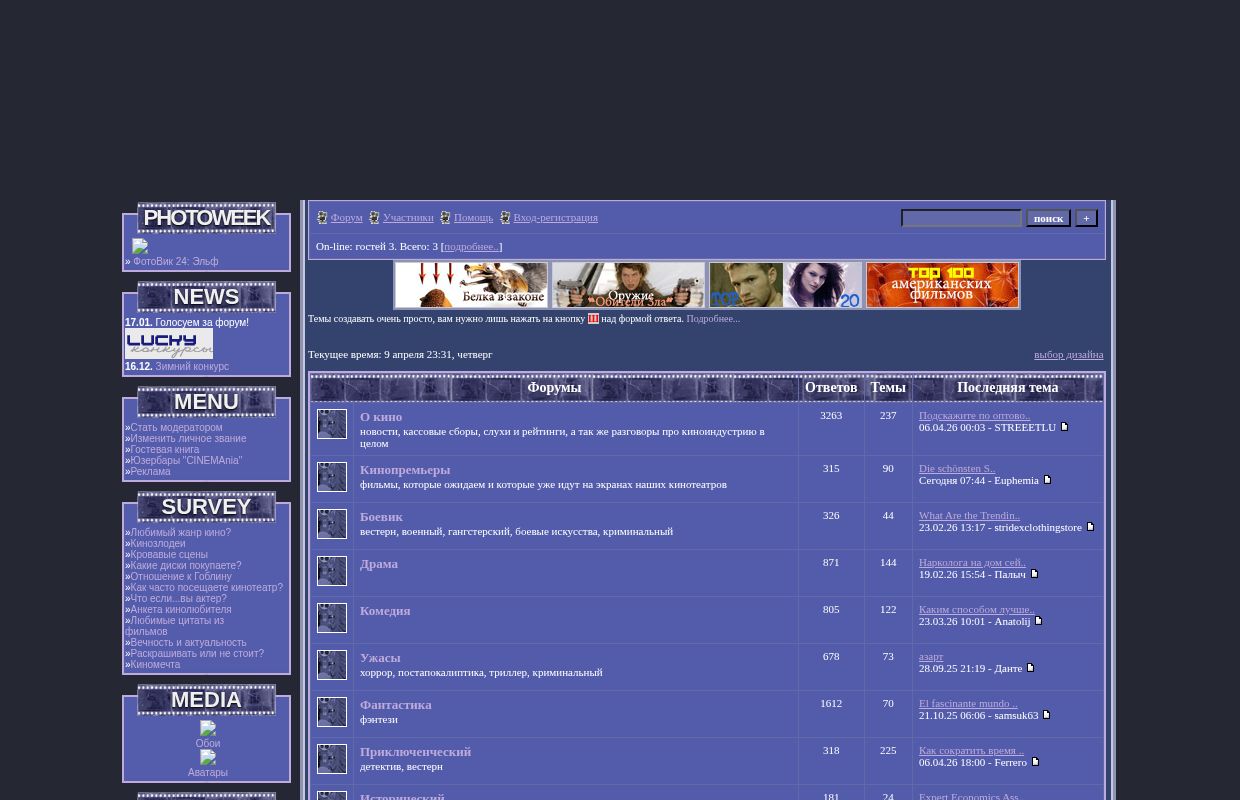The width and height of the screenshot is (1240, 800).
Task: Click the plus advanced search button
Action: (x=1086, y=218)
